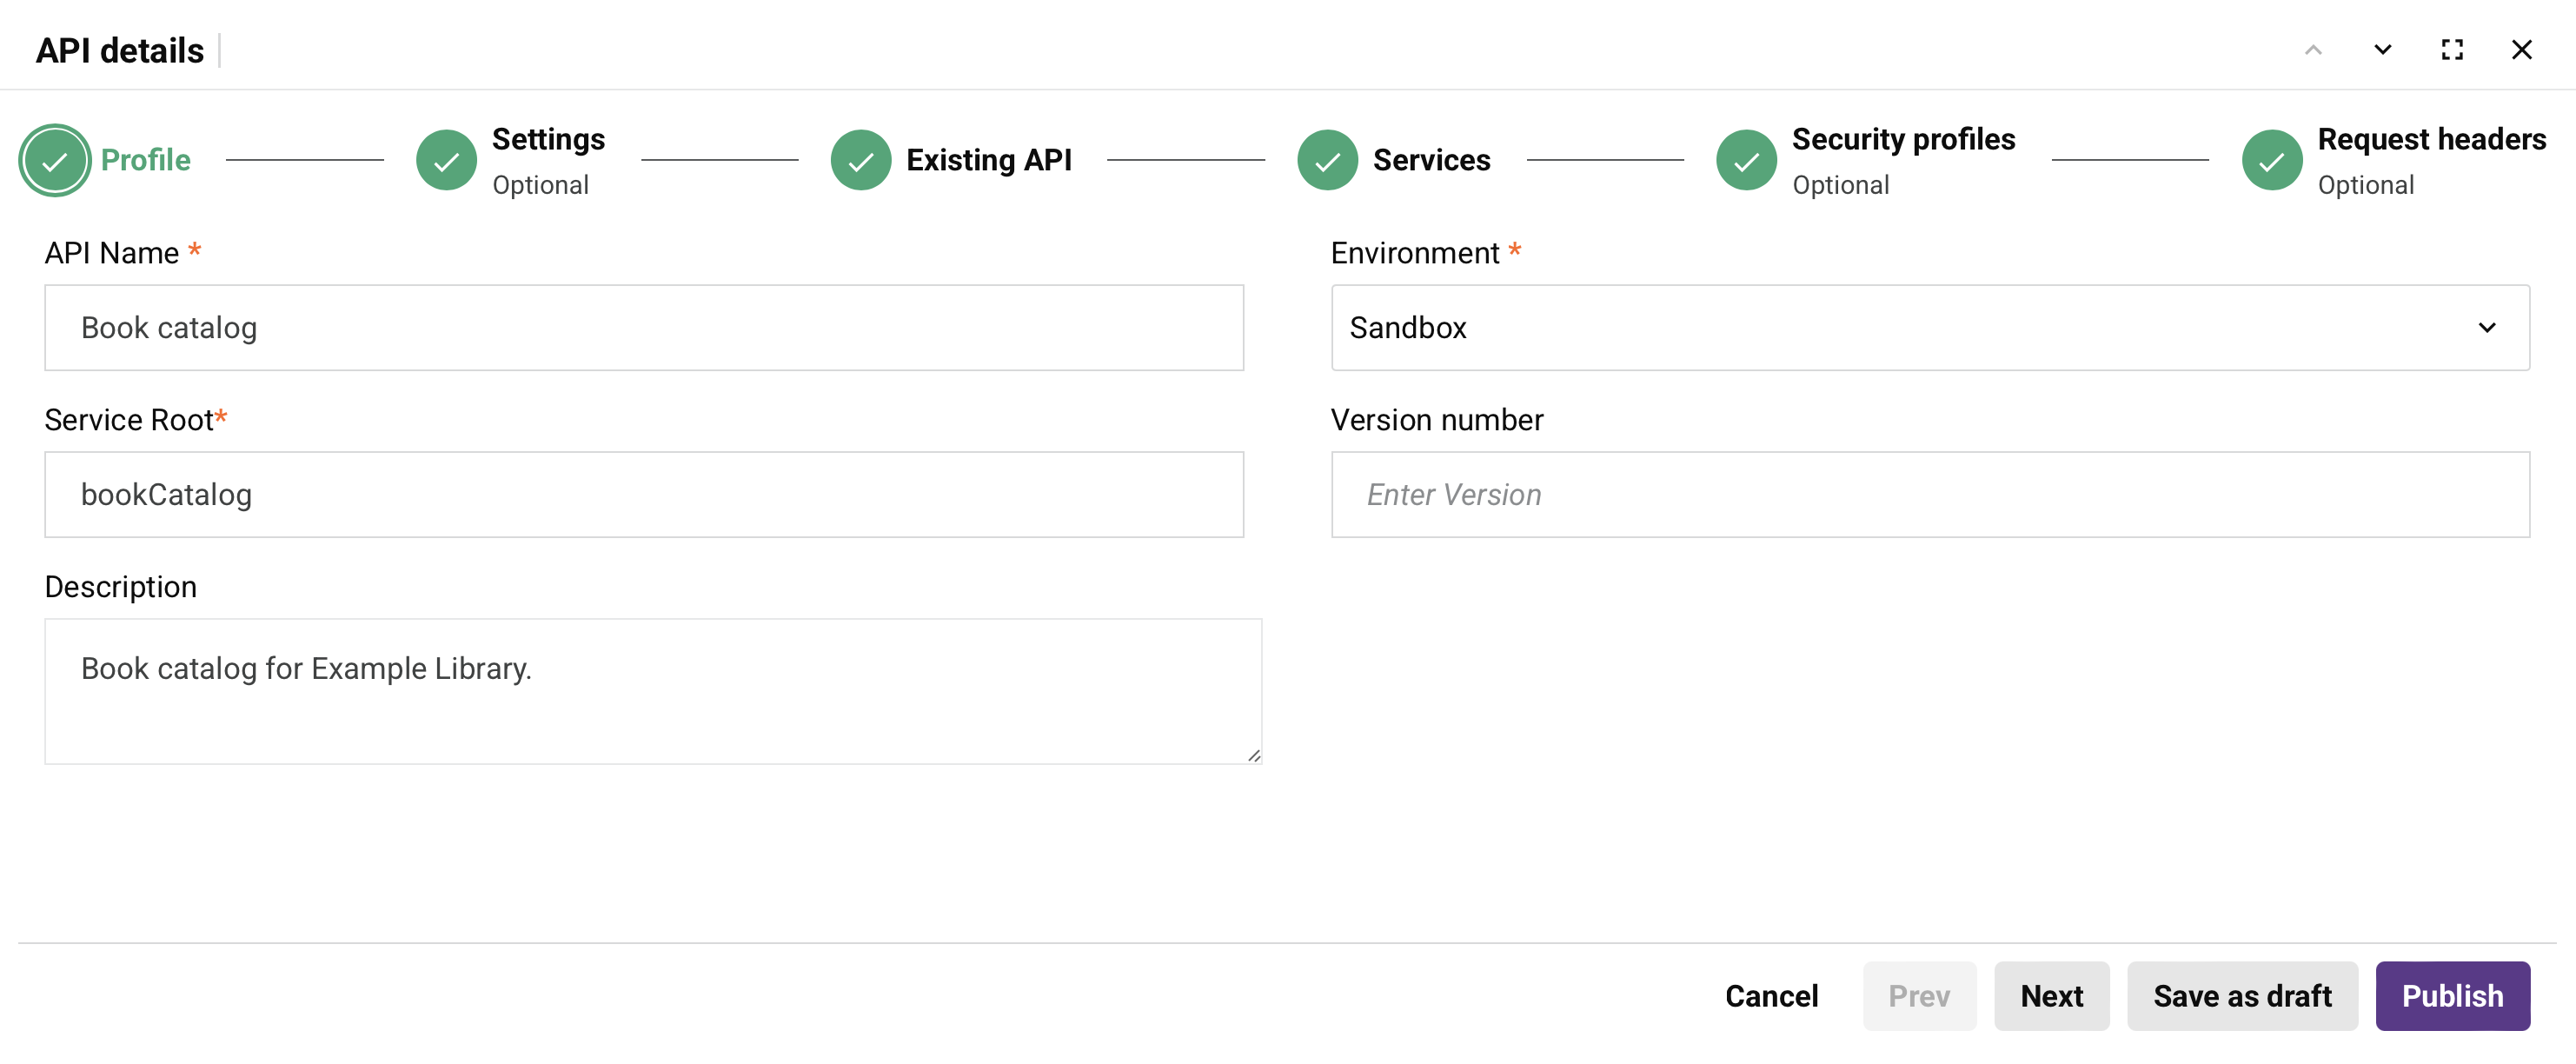Click the Next button
This screenshot has width=2576, height=1064.
(2051, 996)
